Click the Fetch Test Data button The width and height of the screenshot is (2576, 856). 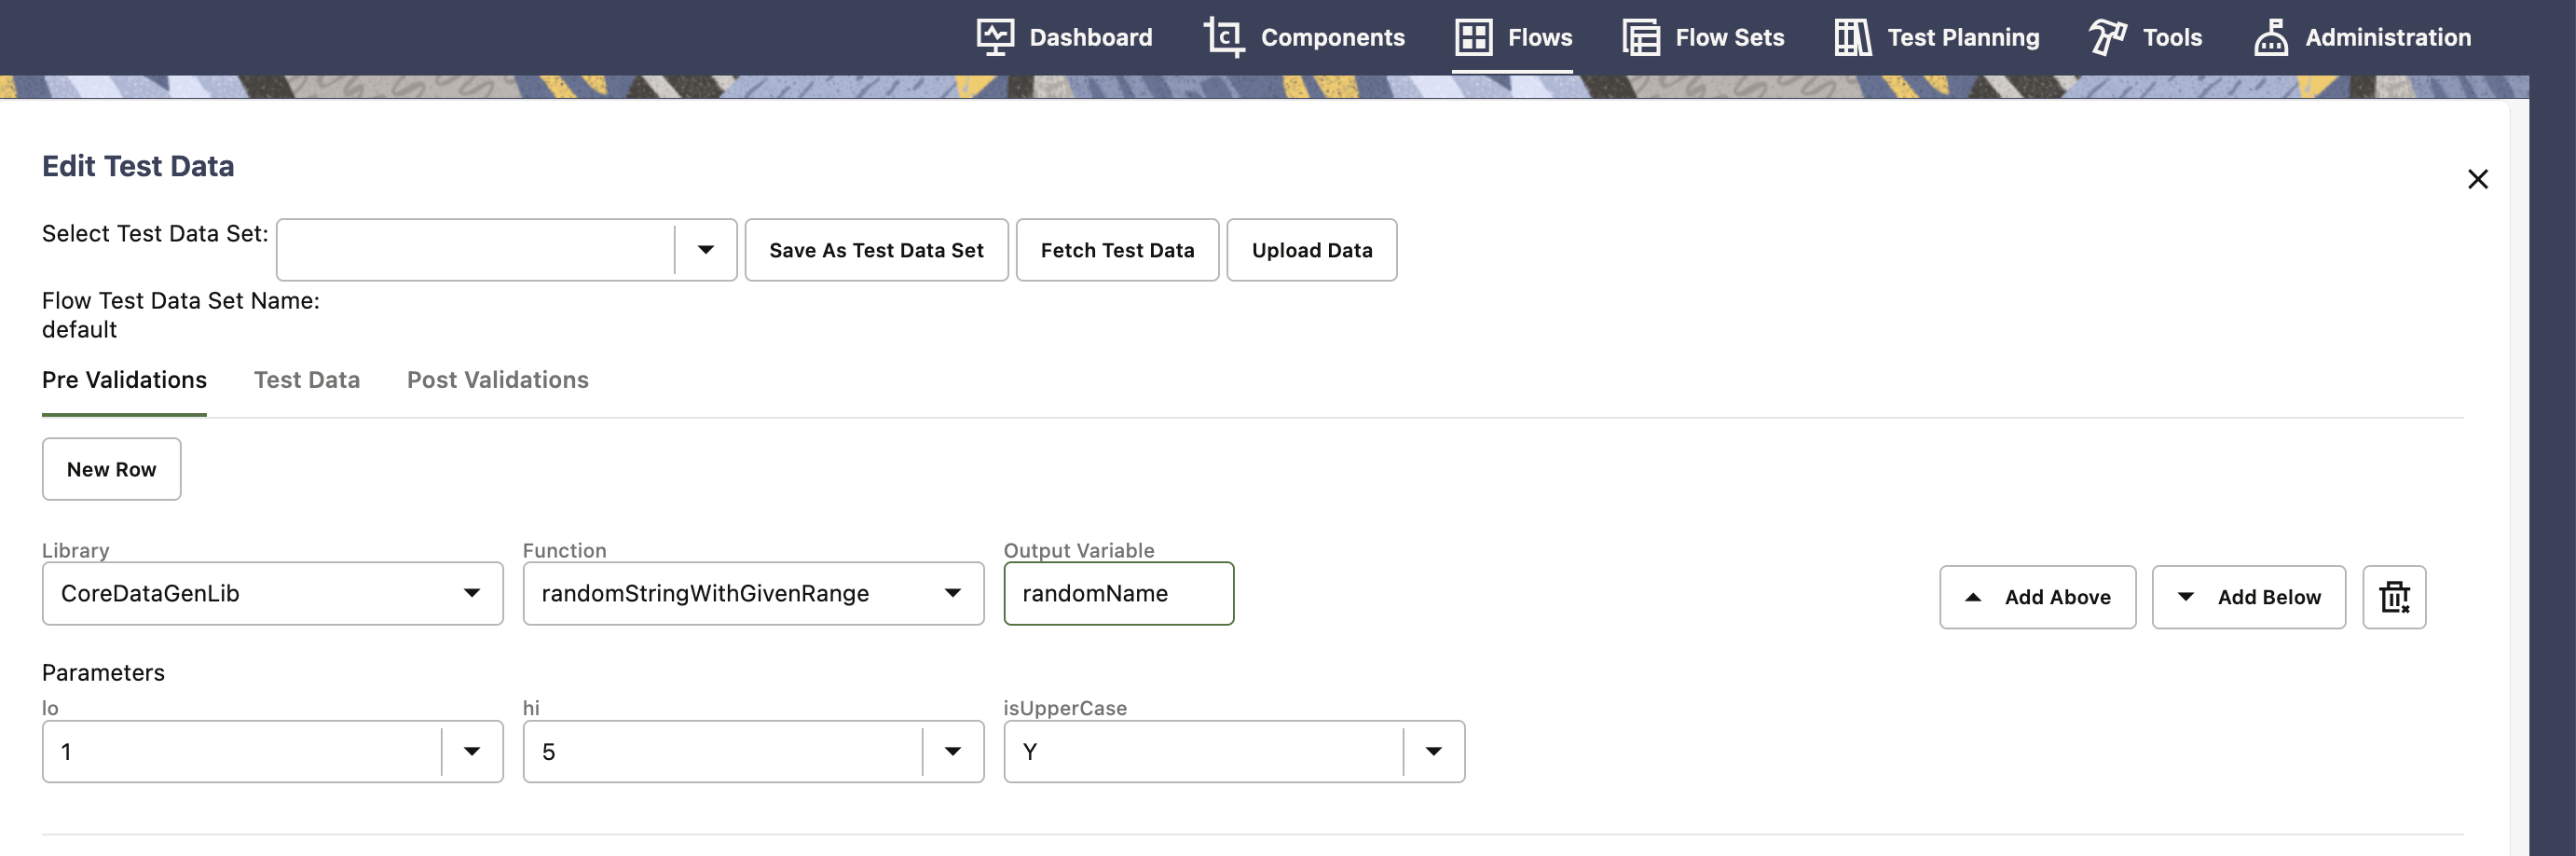coord(1117,250)
